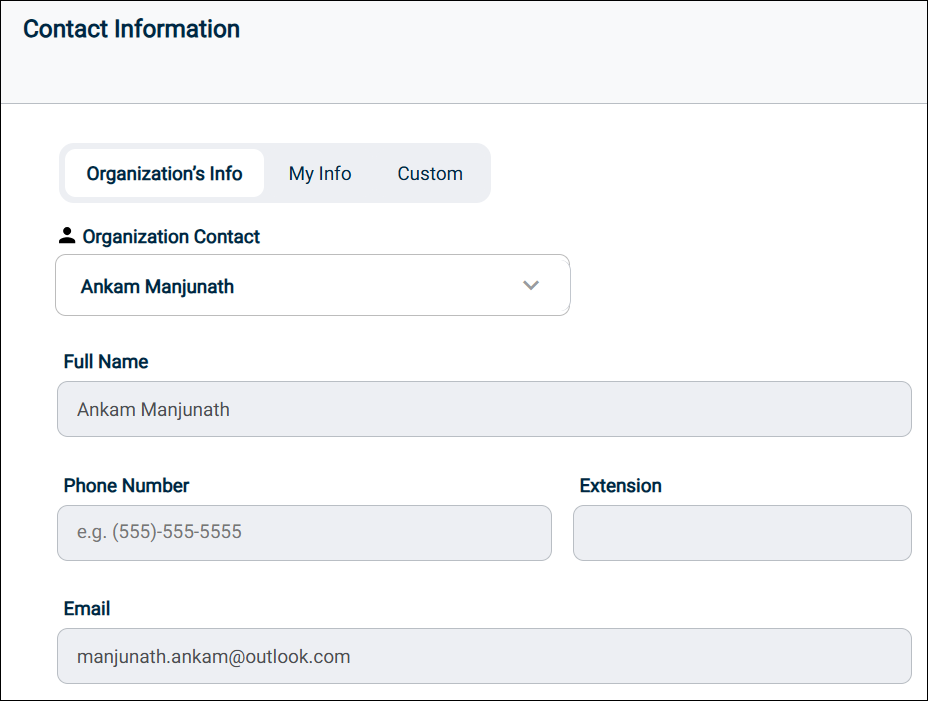
Task: Focus the Phone Number input field
Action: click(304, 532)
